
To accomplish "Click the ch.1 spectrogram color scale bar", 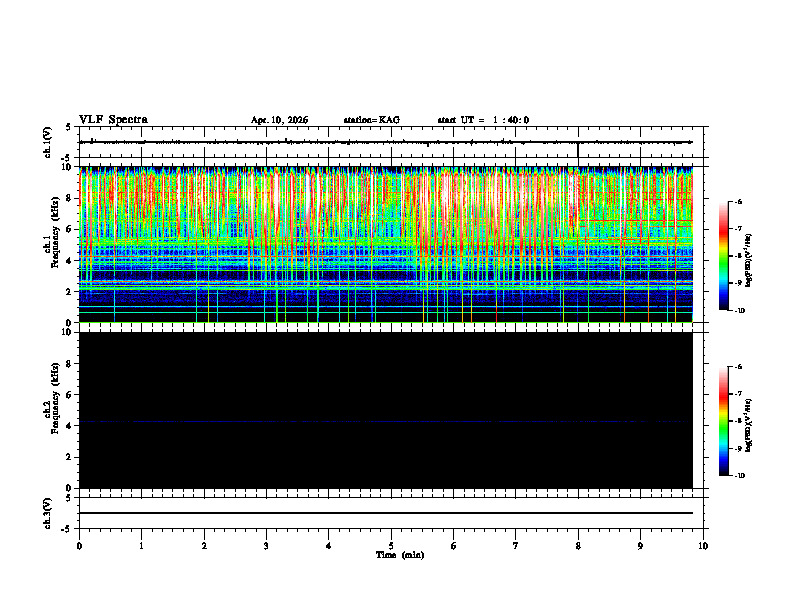I will coord(723,256).
